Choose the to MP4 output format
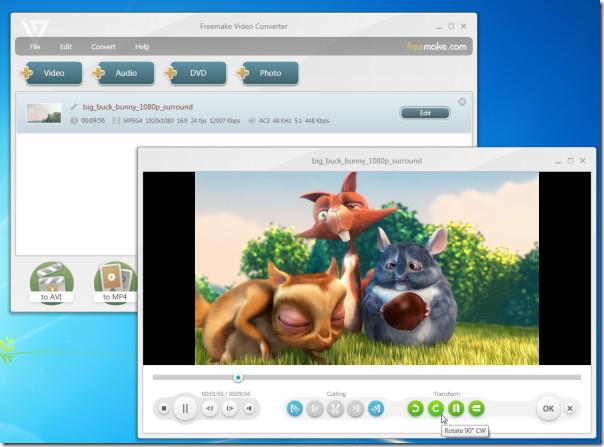 click(x=115, y=283)
